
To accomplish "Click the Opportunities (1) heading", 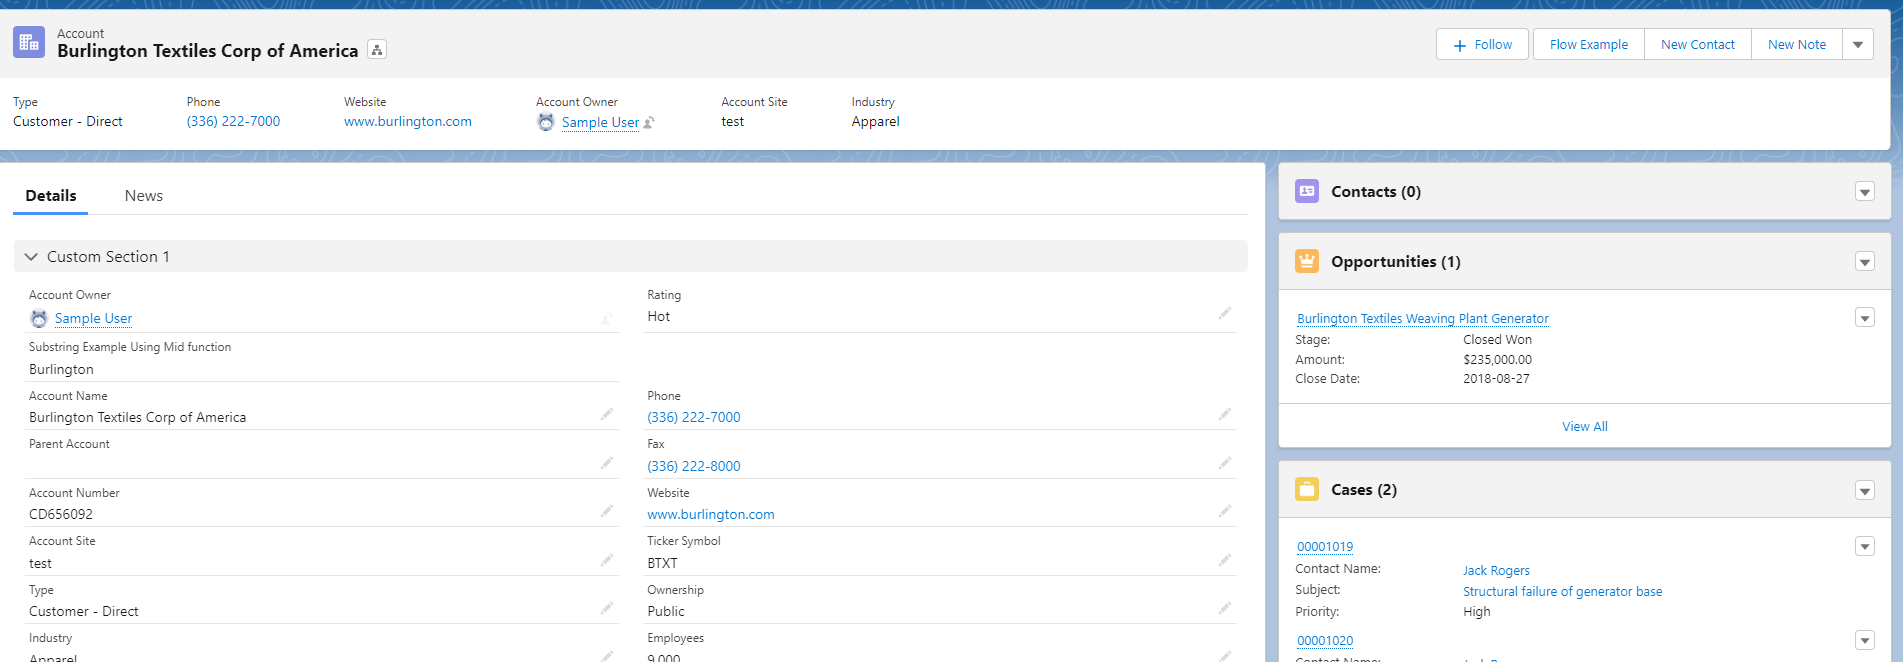I will (x=1396, y=261).
